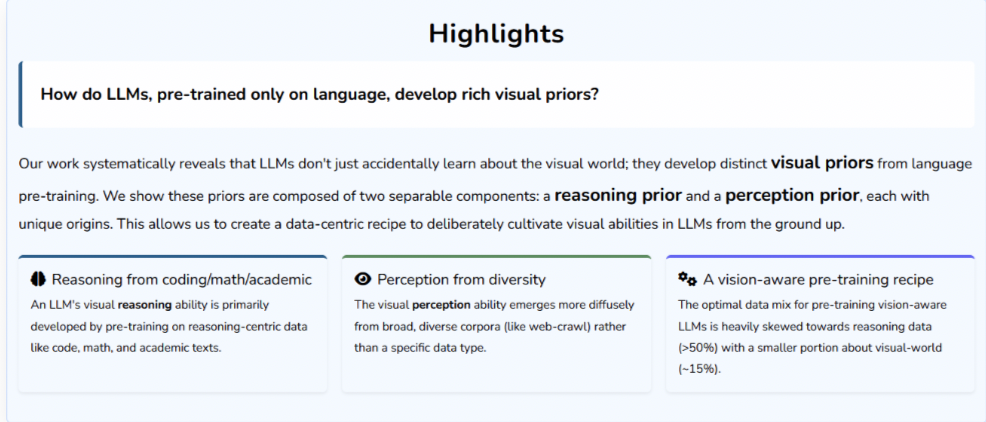
Task: Click the Perception card's description text
Action: coord(493,326)
